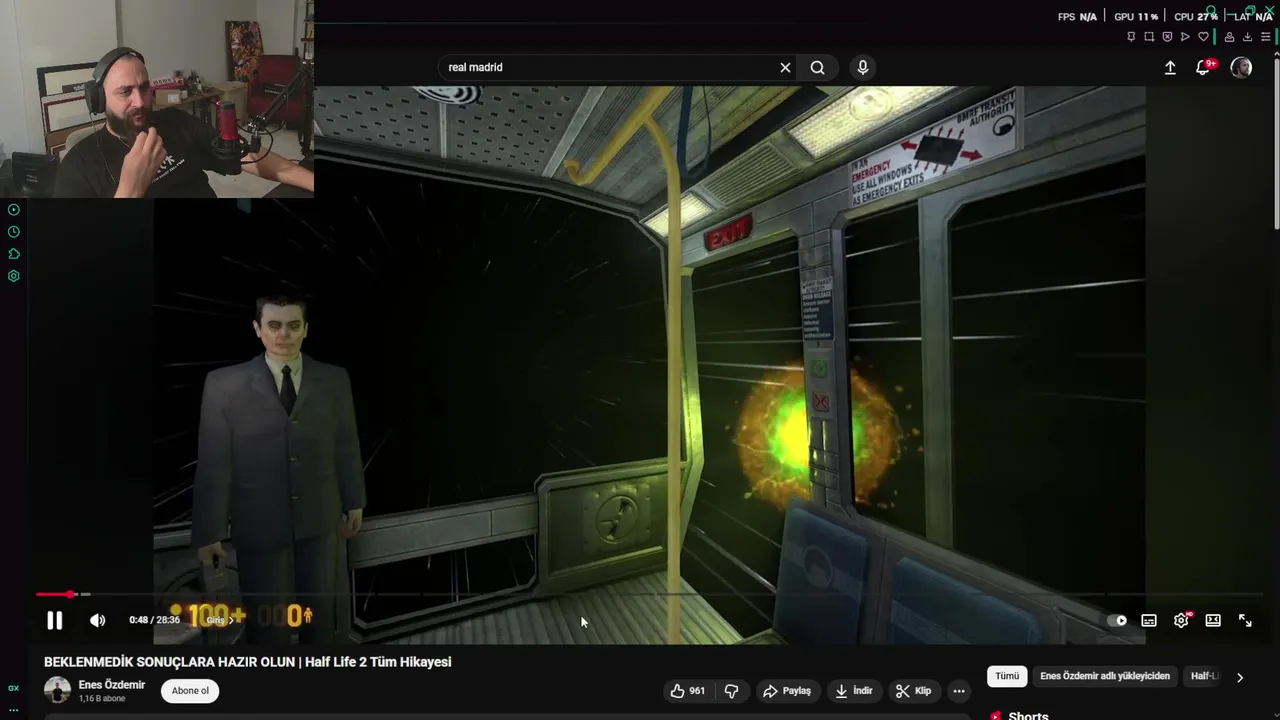Viewport: 1280px width, 720px height.
Task: Open the upload video icon
Action: click(1170, 68)
